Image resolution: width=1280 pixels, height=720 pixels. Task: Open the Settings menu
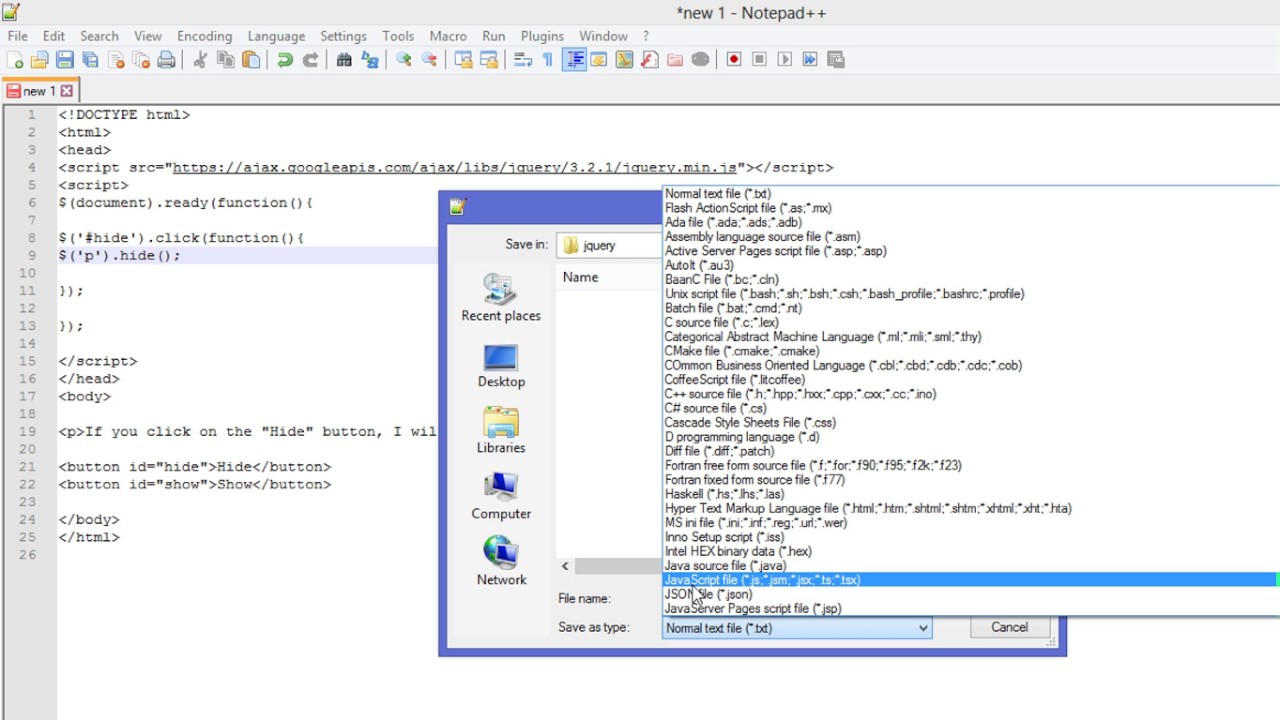(x=343, y=36)
